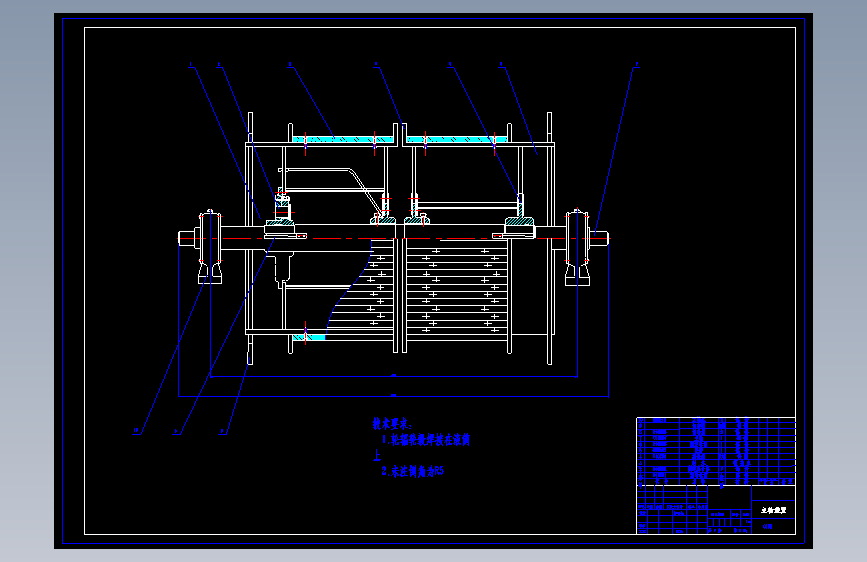The width and height of the screenshot is (867, 562).
Task: Click part balloon number 3 at the top
Action: pos(290,65)
